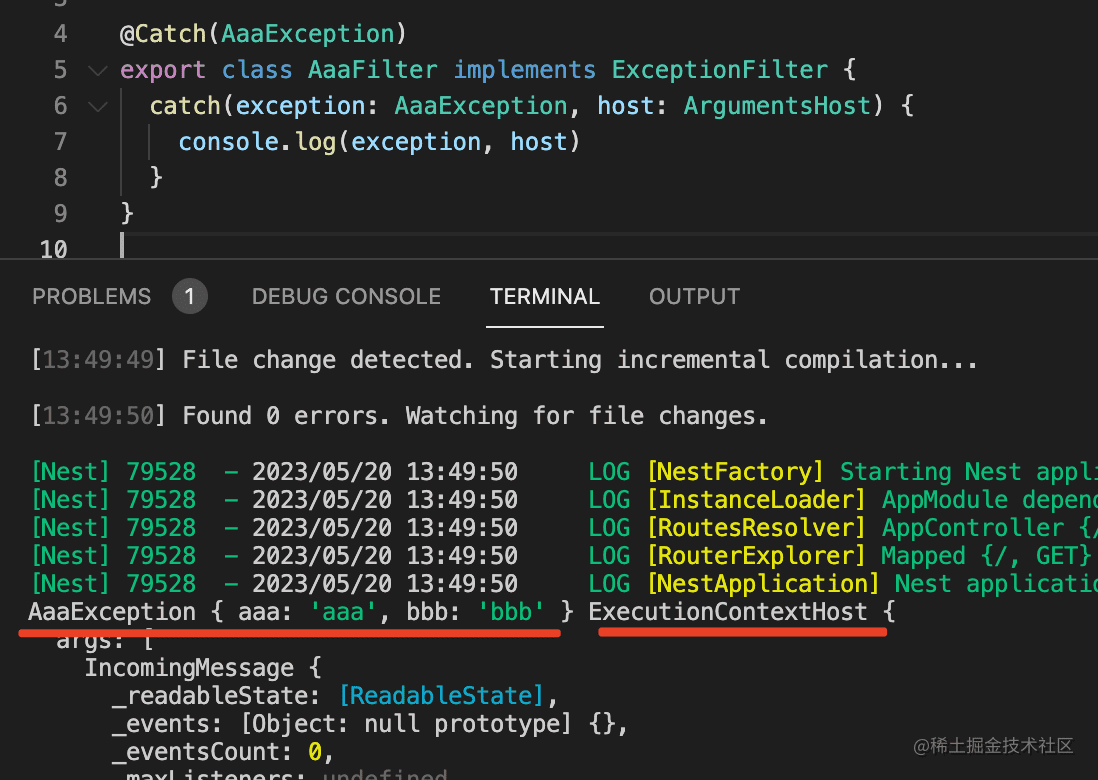Collapse the catch method fold arrow
The height and width of the screenshot is (780, 1098).
click(97, 106)
